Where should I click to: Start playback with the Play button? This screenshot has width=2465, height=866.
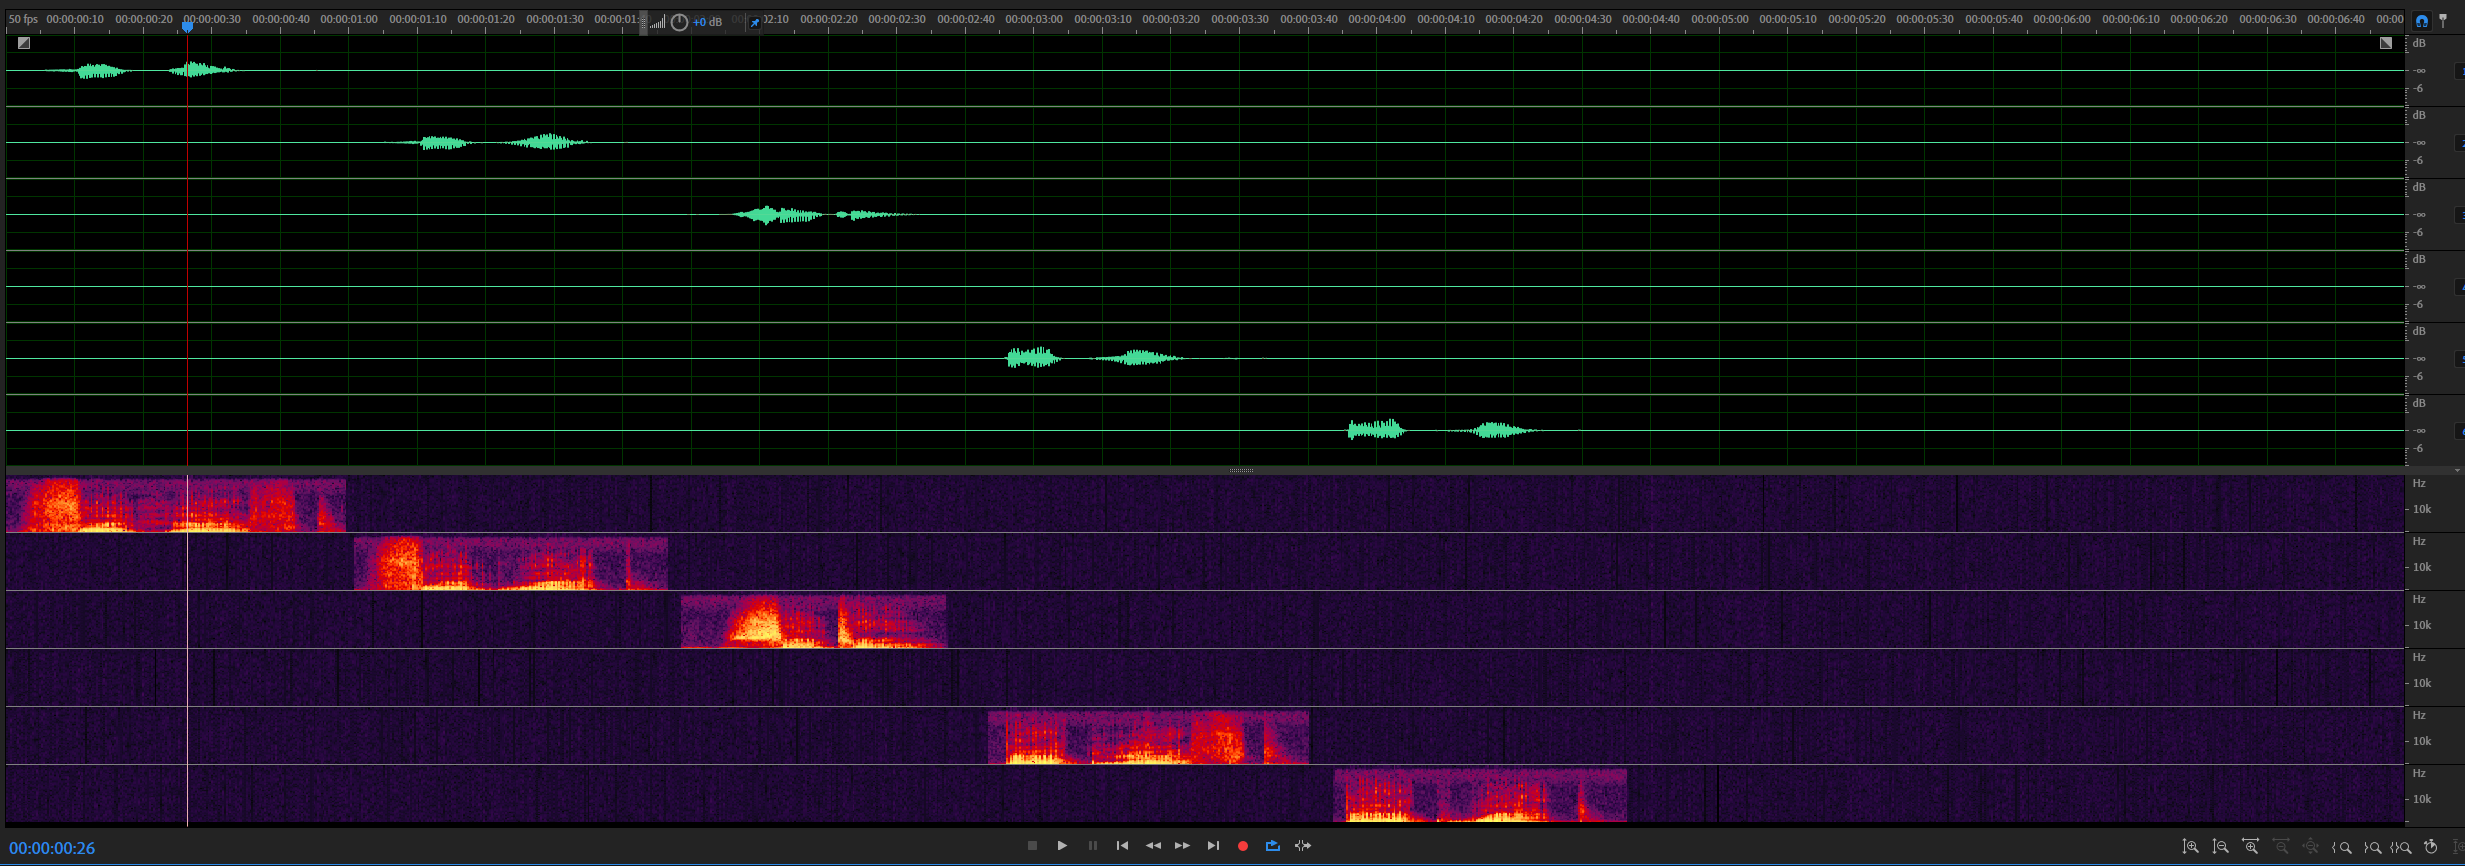click(1062, 846)
